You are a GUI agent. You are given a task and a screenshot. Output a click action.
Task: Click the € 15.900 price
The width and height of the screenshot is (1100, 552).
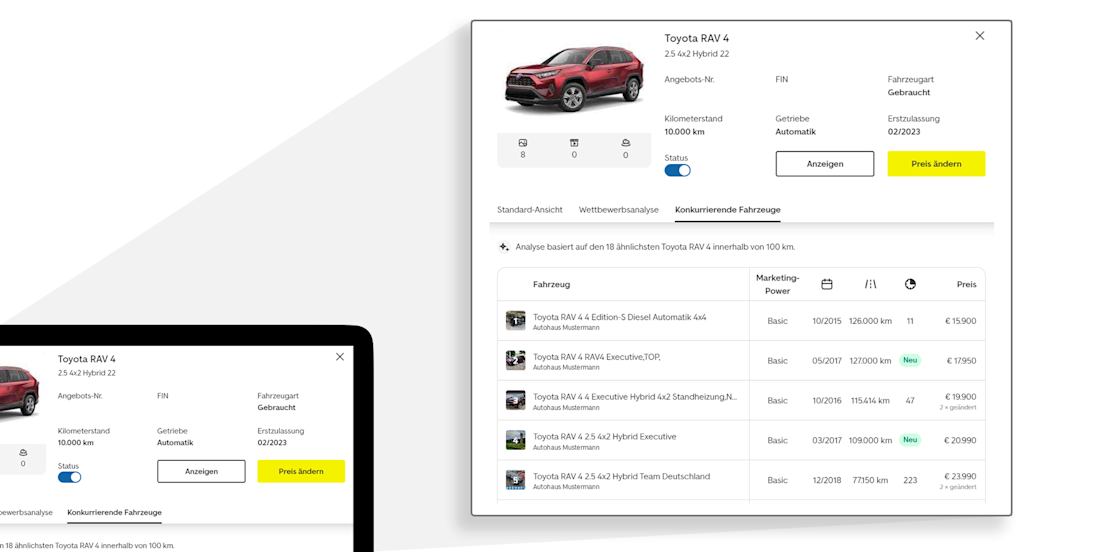(960, 321)
